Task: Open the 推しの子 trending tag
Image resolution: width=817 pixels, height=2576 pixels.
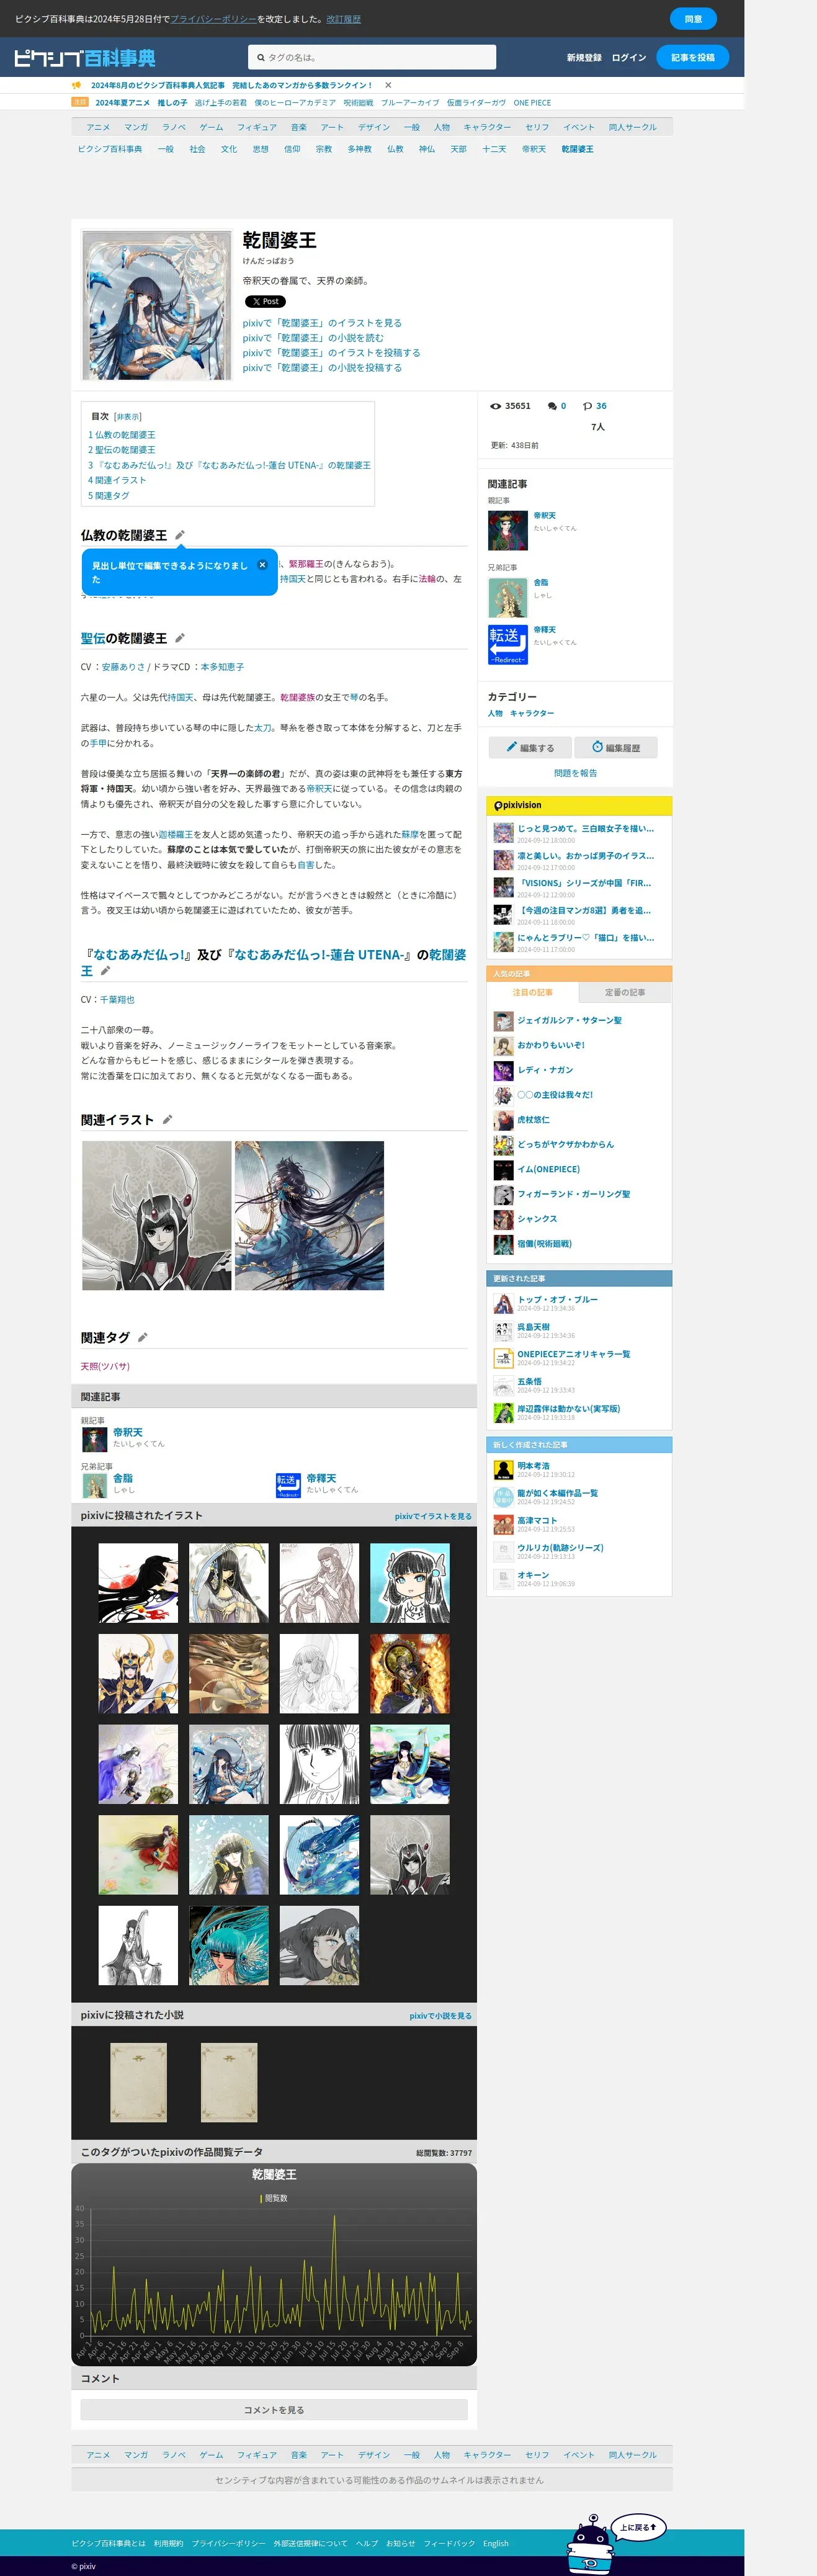Action: coord(172,102)
